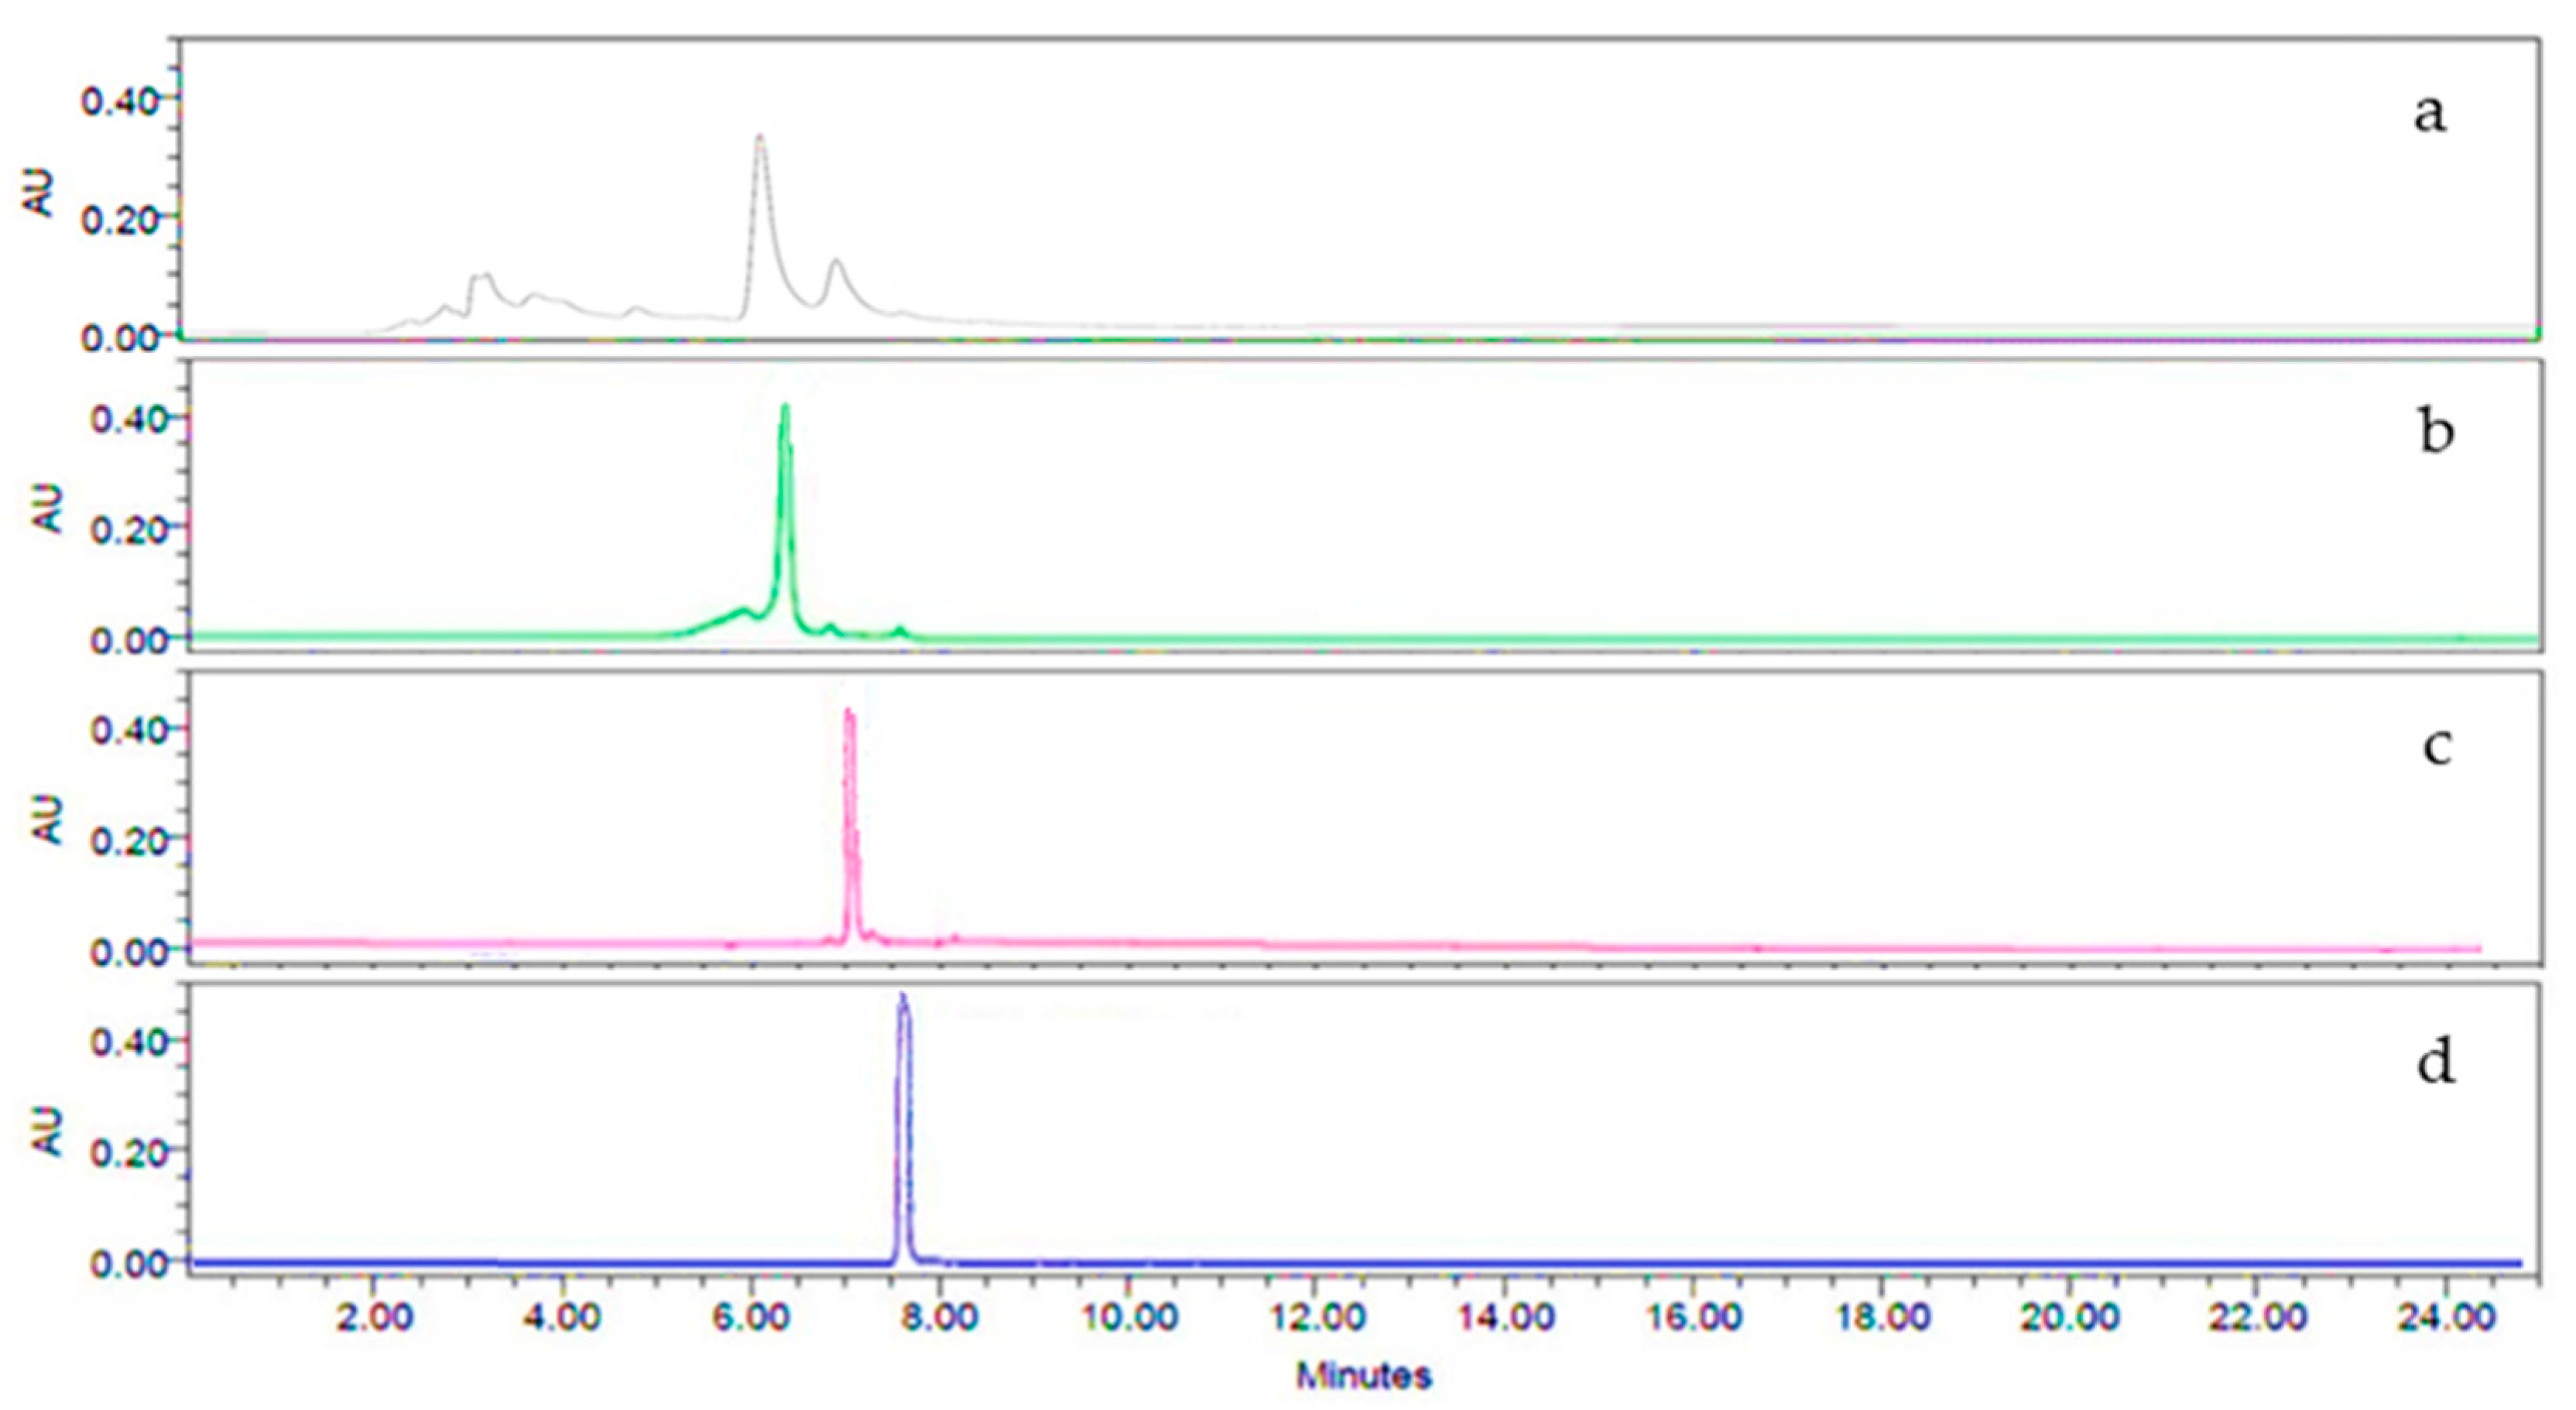The image size is (2576, 1410).
Task: Click the 0.20 y-axis label in panel c
Action: [130, 842]
